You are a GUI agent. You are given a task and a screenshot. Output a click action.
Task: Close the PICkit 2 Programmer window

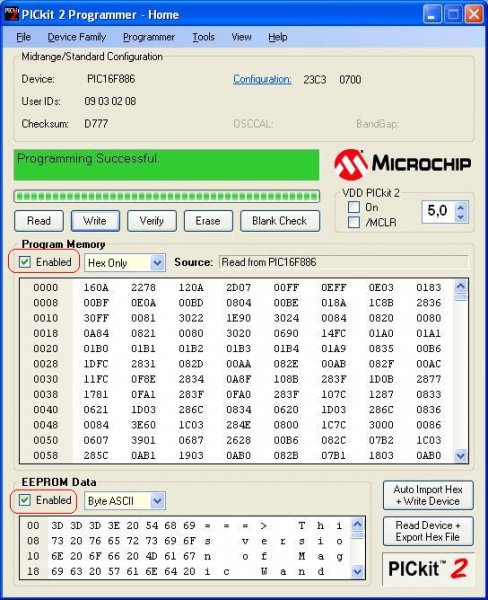point(474,15)
